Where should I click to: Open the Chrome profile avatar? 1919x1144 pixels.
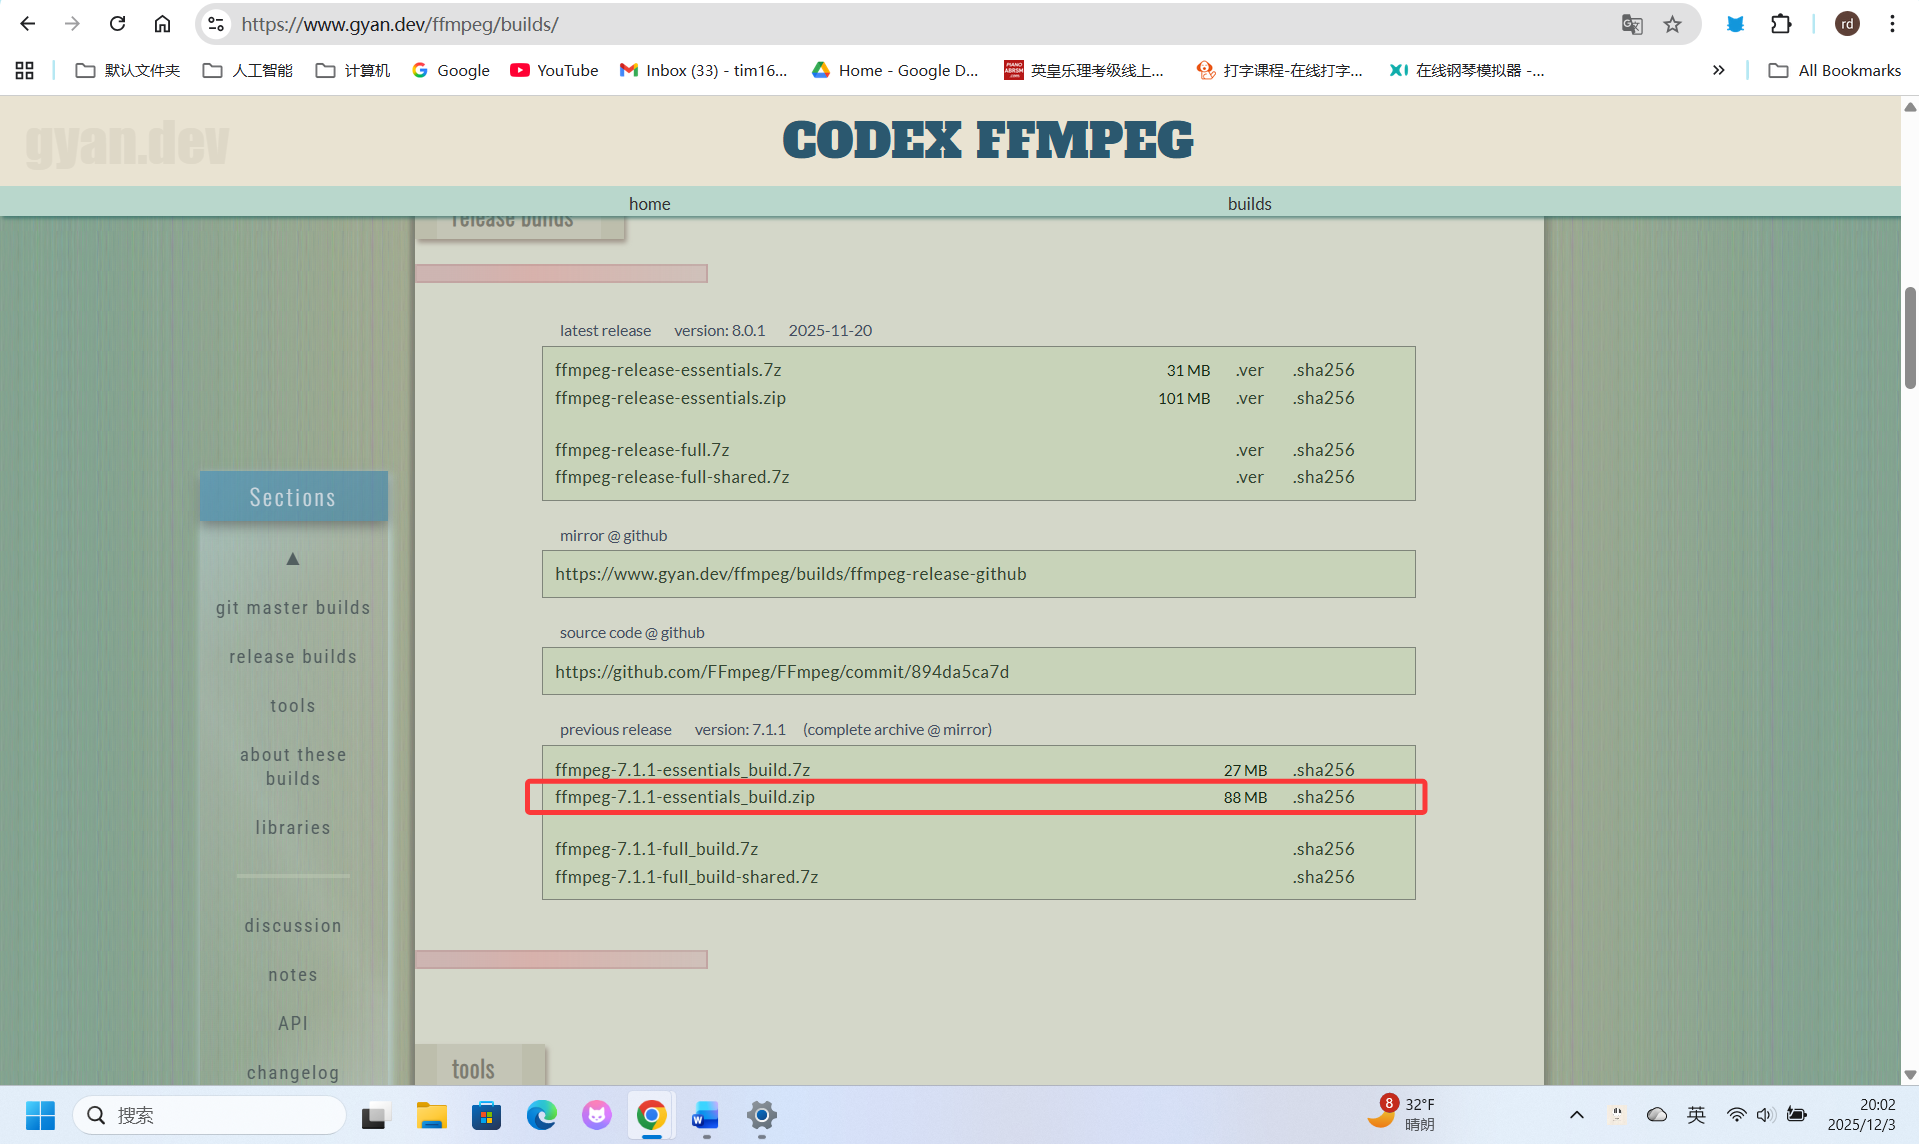coord(1847,24)
